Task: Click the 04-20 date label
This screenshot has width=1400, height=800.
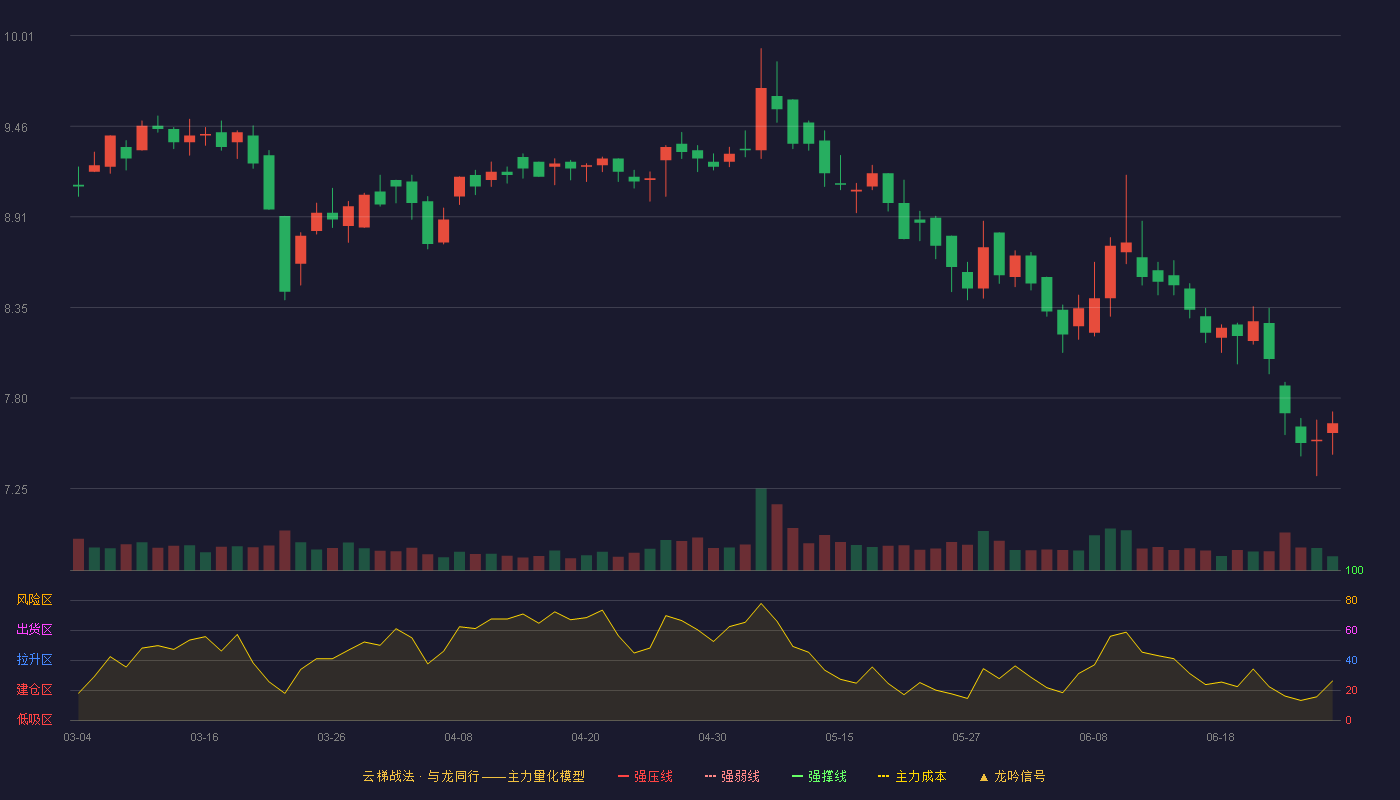Action: [585, 737]
